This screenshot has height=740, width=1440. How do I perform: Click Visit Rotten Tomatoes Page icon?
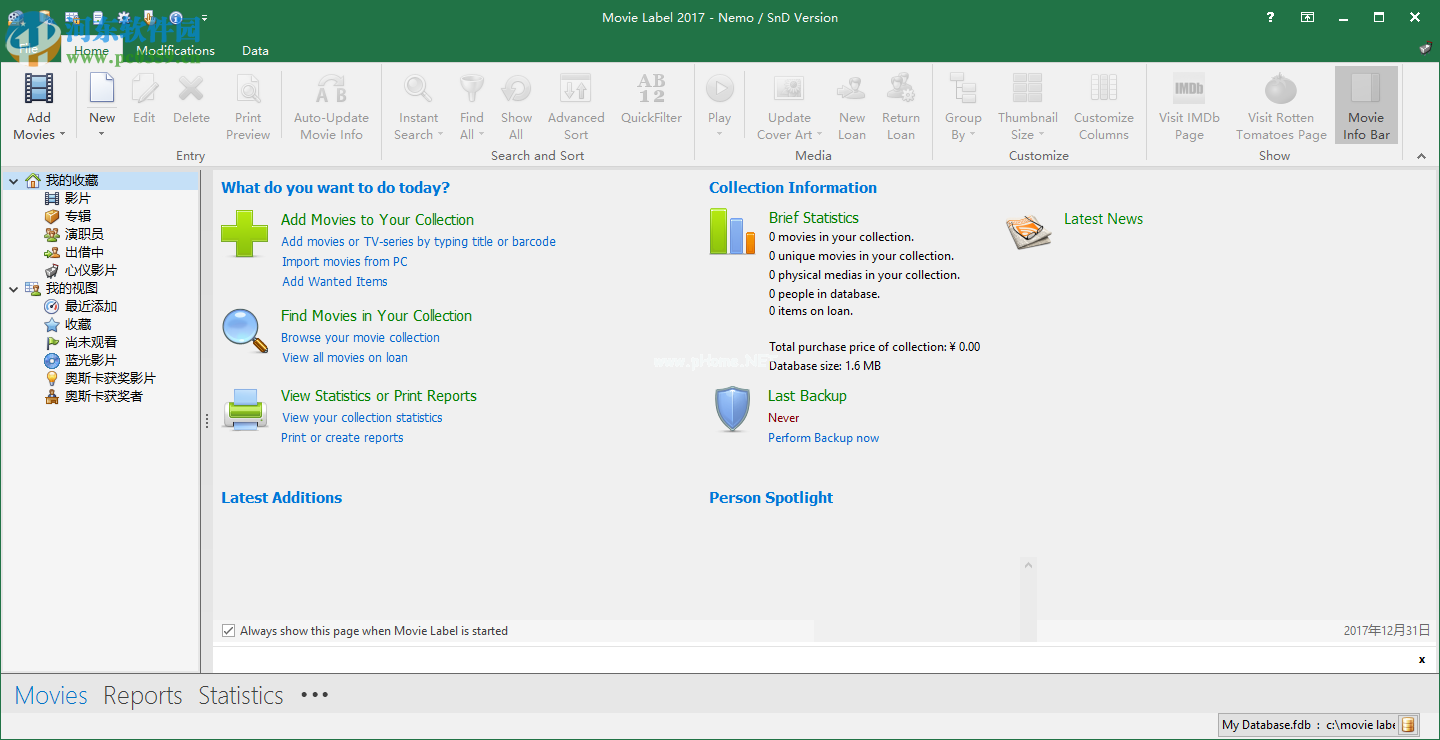[1281, 89]
